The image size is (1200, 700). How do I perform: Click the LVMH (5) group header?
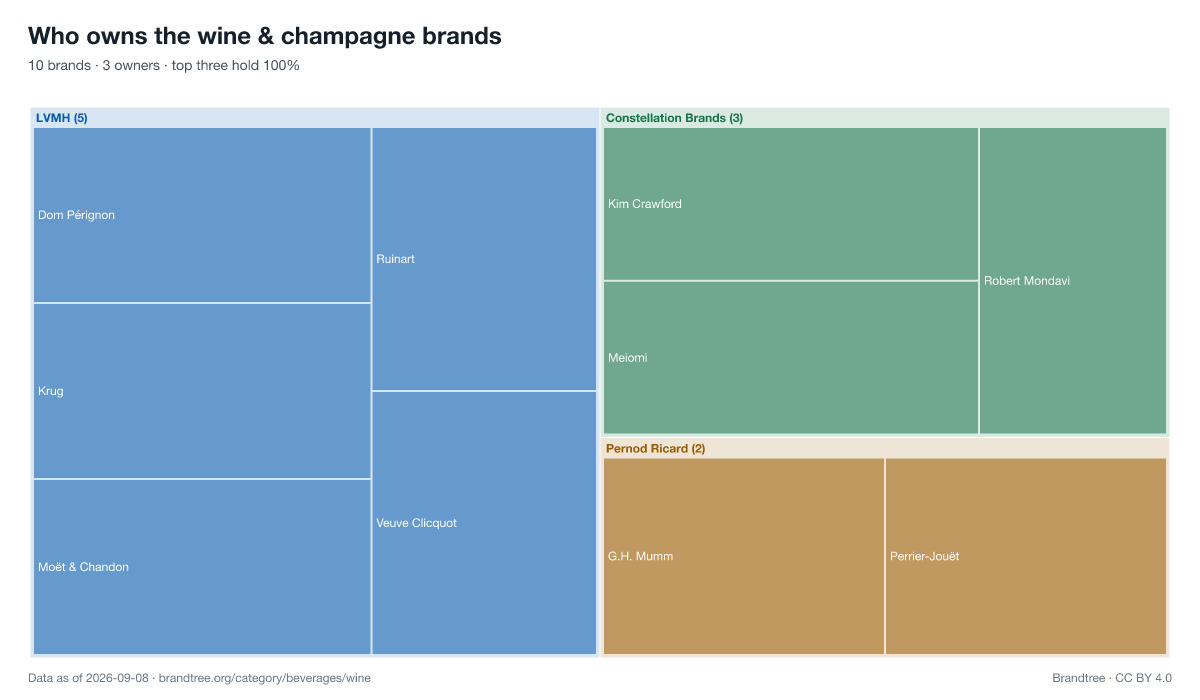pyautogui.click(x=62, y=118)
